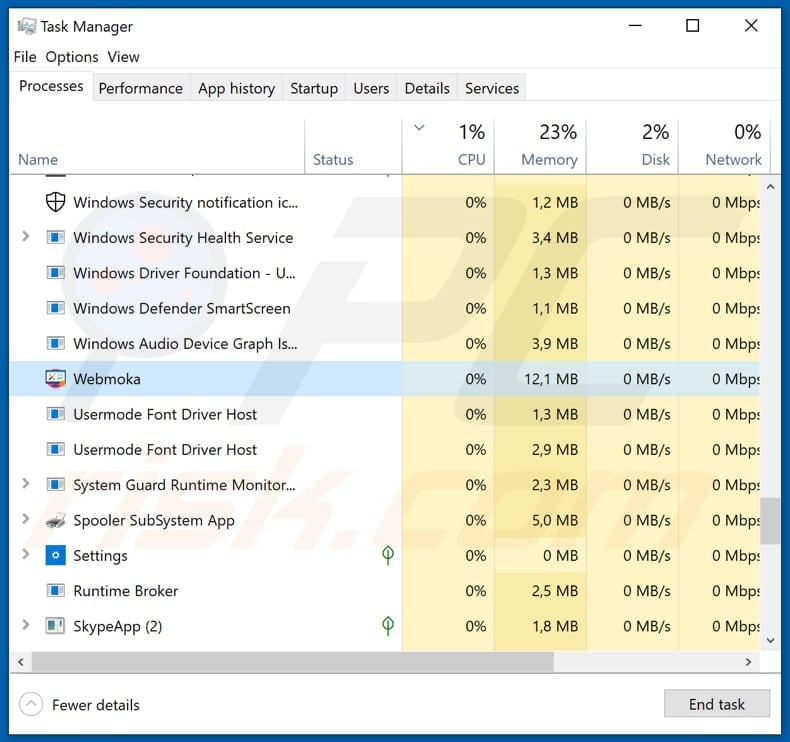Maximize the Task Manager window
Screen dimensions: 790x742
693,25
